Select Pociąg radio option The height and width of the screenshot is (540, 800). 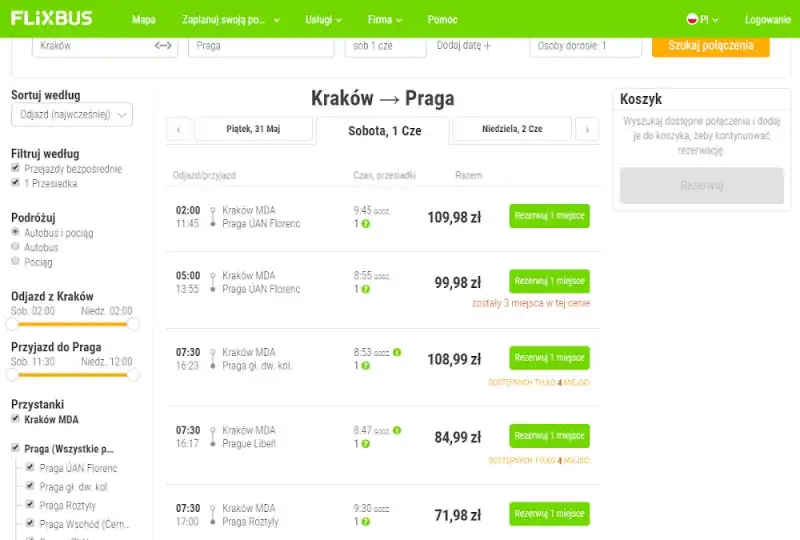[15, 261]
